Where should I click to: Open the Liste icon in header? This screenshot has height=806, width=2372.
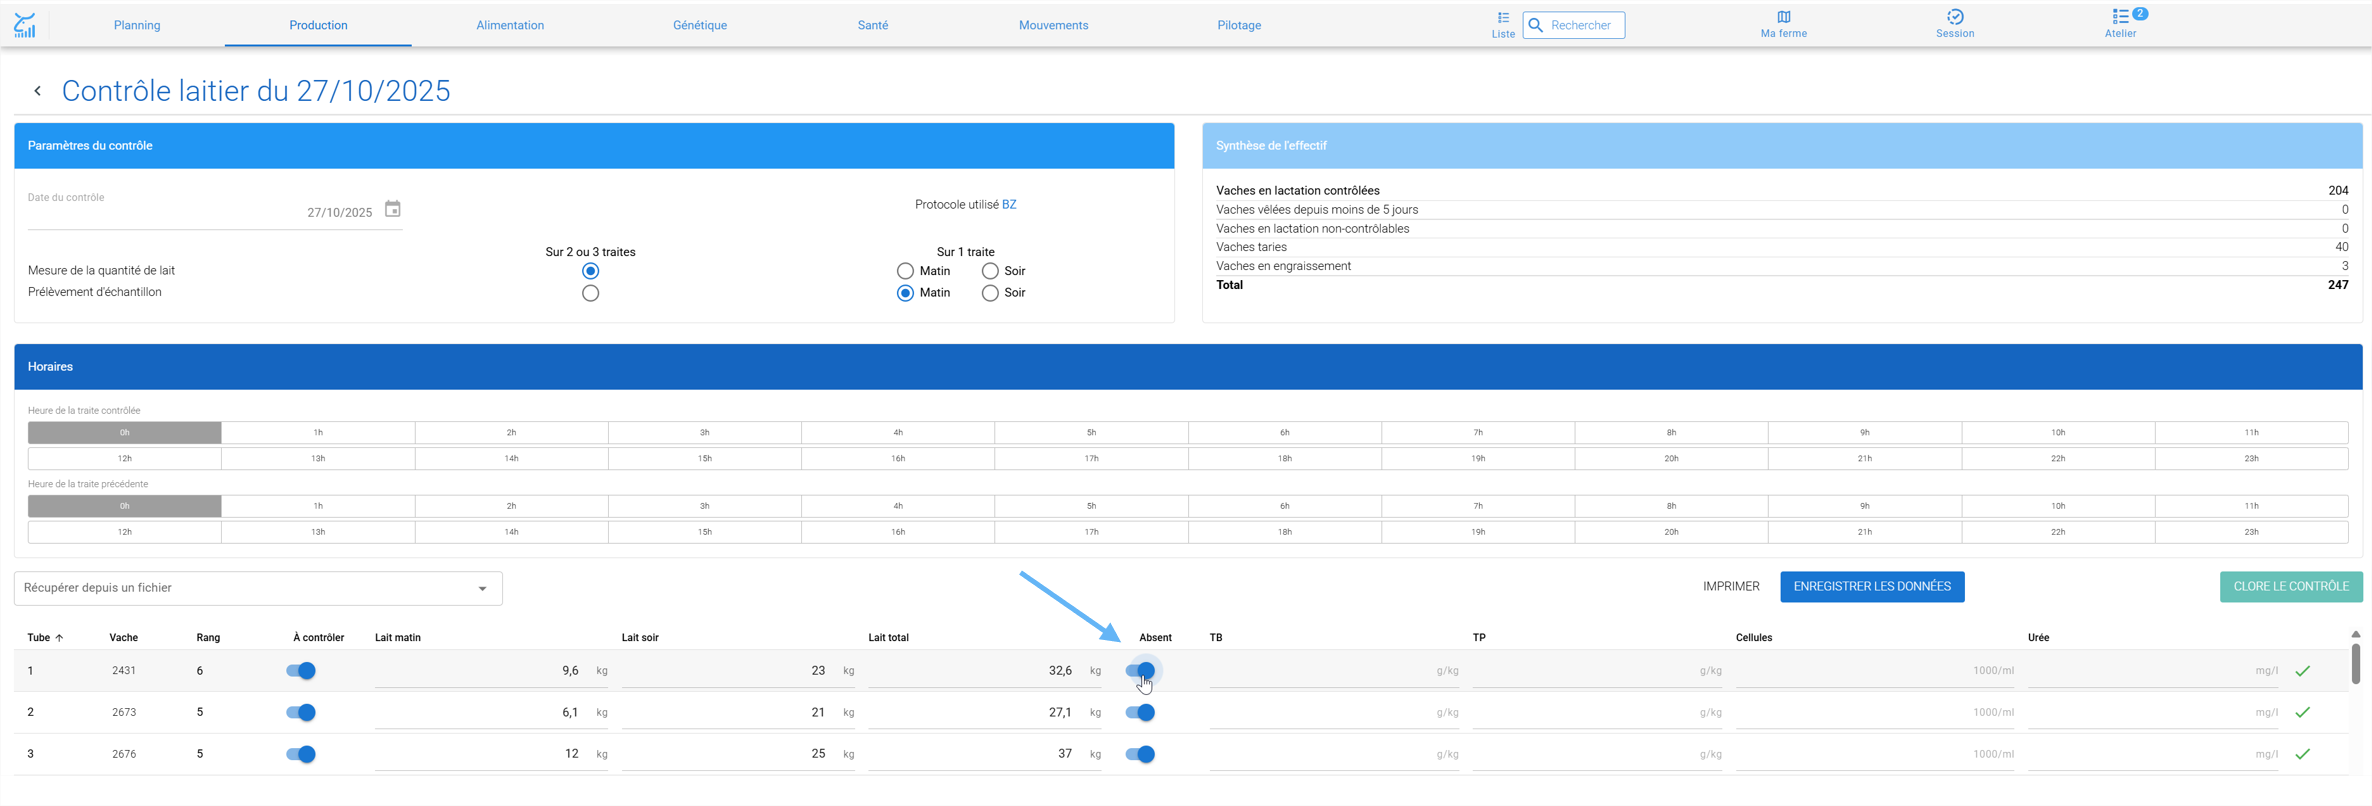point(1503,25)
